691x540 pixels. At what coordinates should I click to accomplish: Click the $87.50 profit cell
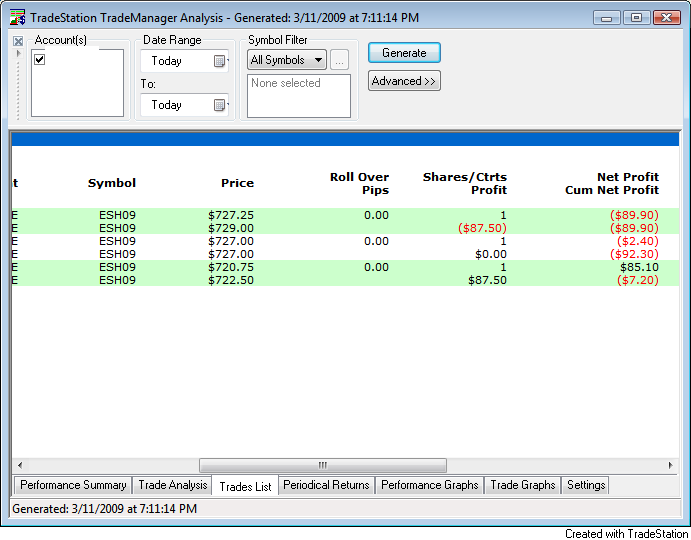pos(487,280)
